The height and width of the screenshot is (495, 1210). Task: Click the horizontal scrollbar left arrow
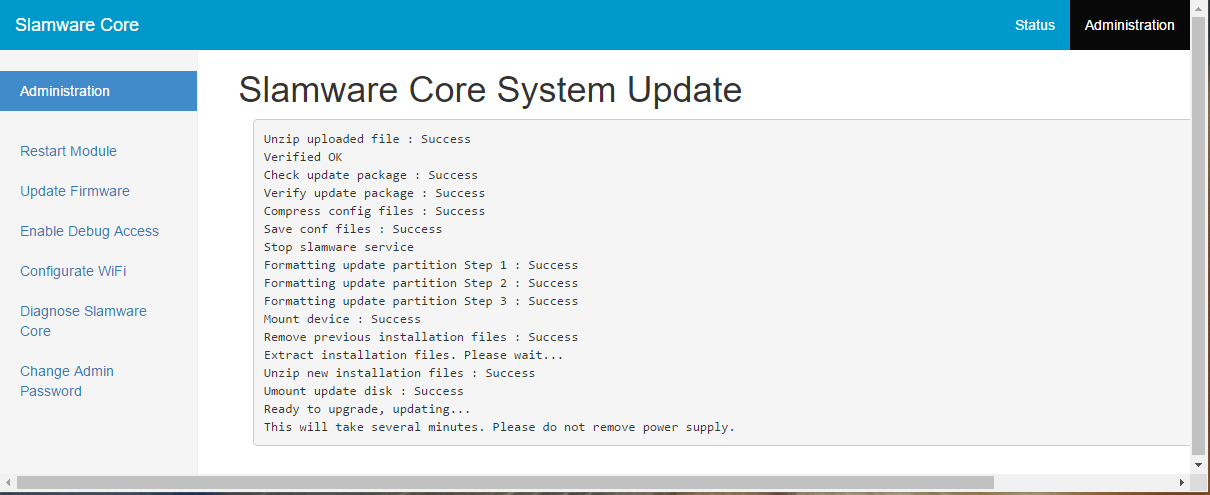tap(8, 483)
